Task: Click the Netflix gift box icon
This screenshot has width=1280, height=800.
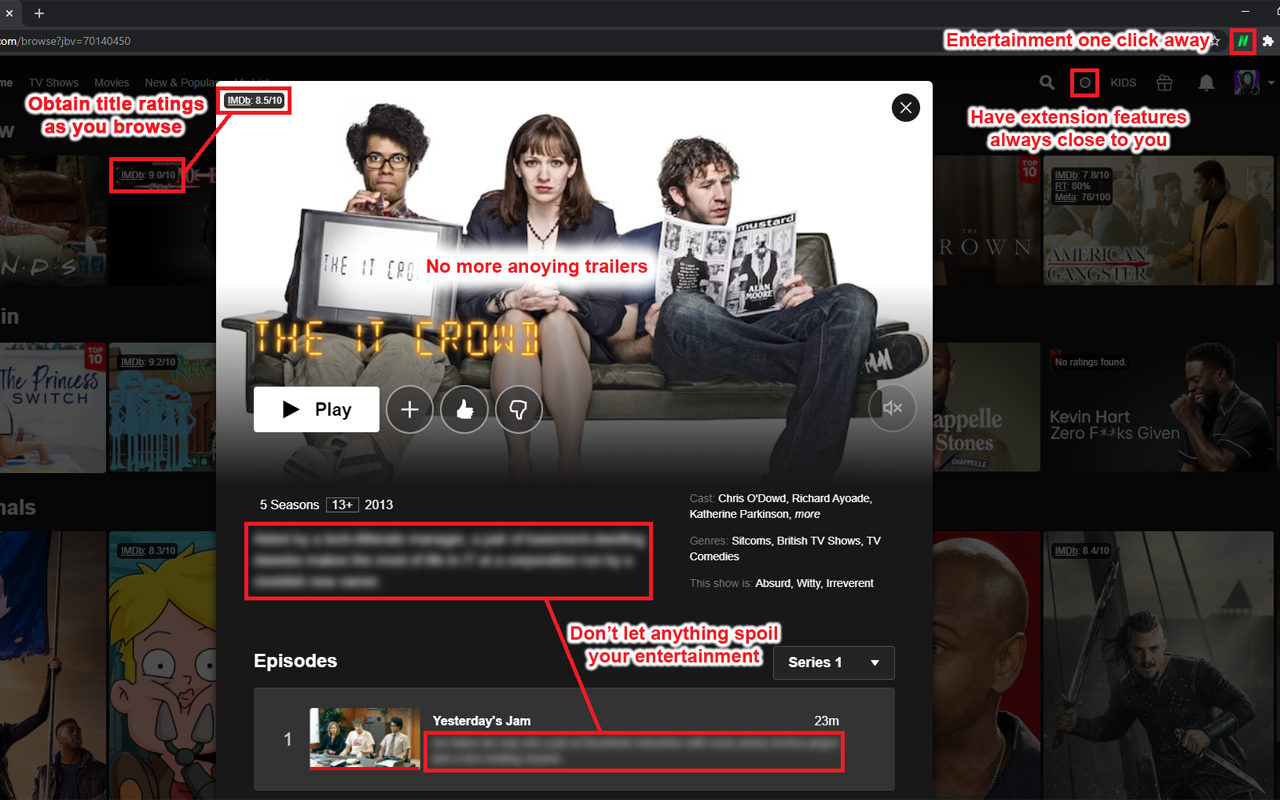Action: pyautogui.click(x=1164, y=82)
